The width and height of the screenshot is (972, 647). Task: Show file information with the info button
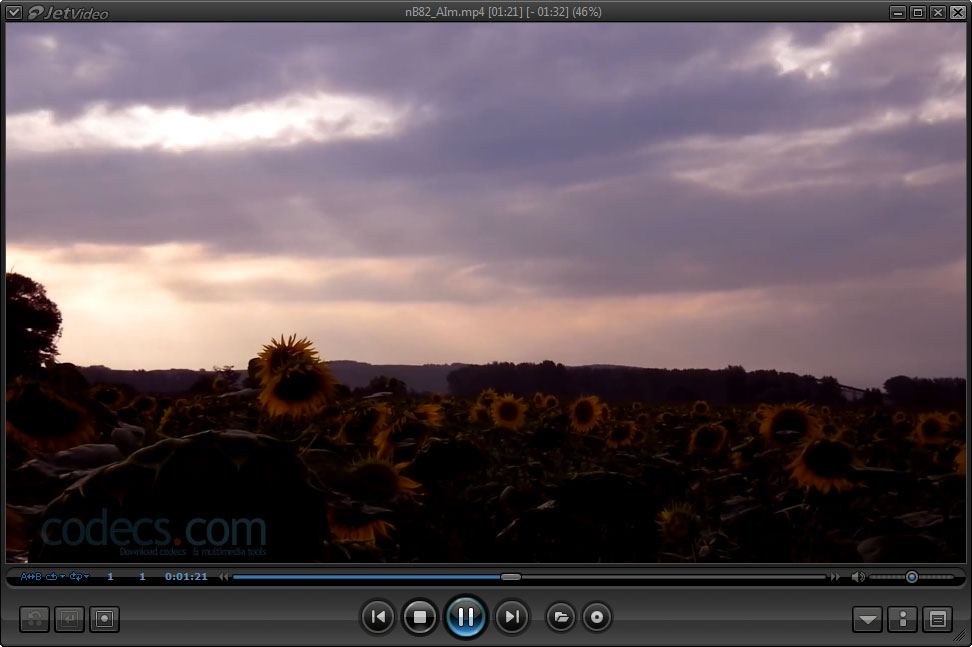click(903, 618)
